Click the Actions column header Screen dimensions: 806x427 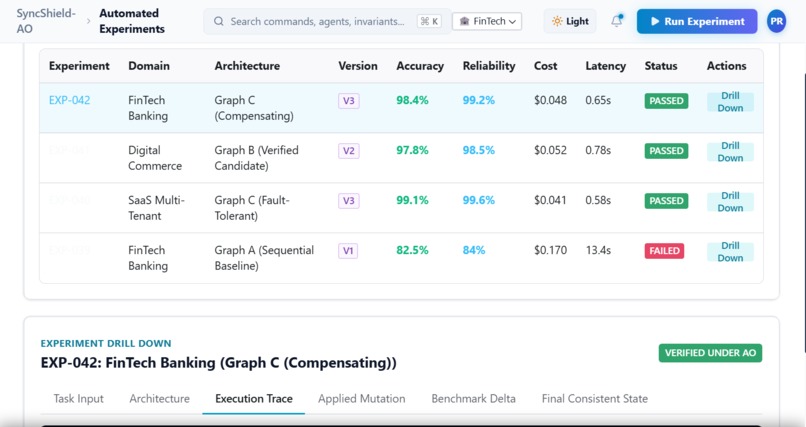[726, 66]
